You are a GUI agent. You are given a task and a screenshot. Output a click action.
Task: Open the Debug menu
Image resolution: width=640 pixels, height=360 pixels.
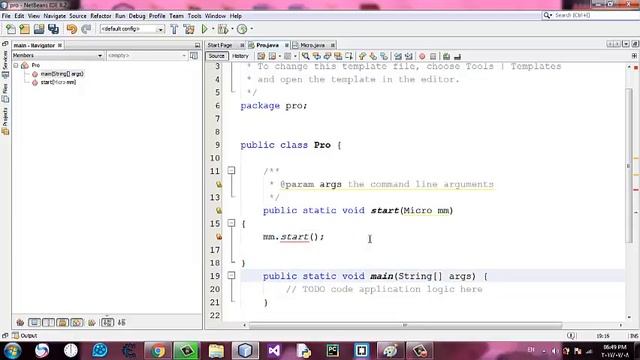[x=137, y=16]
